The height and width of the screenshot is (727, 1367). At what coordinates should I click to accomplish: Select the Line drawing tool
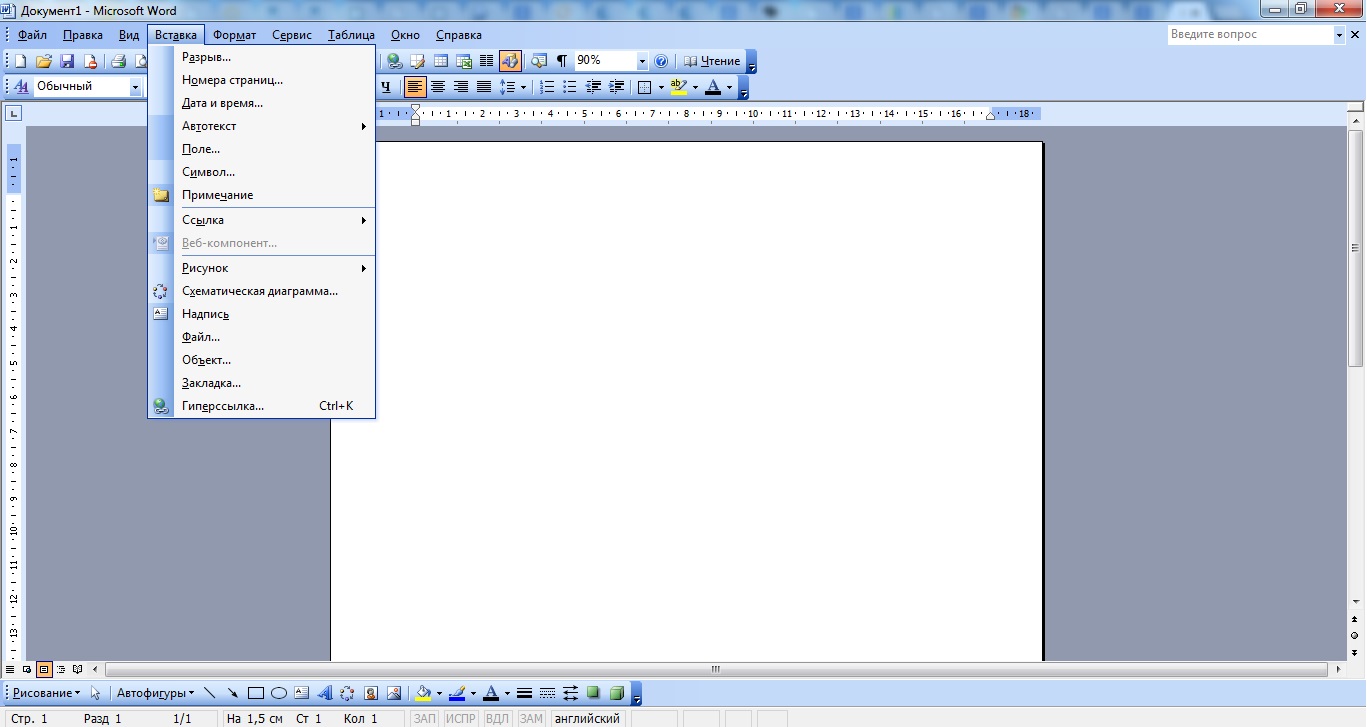[x=210, y=693]
